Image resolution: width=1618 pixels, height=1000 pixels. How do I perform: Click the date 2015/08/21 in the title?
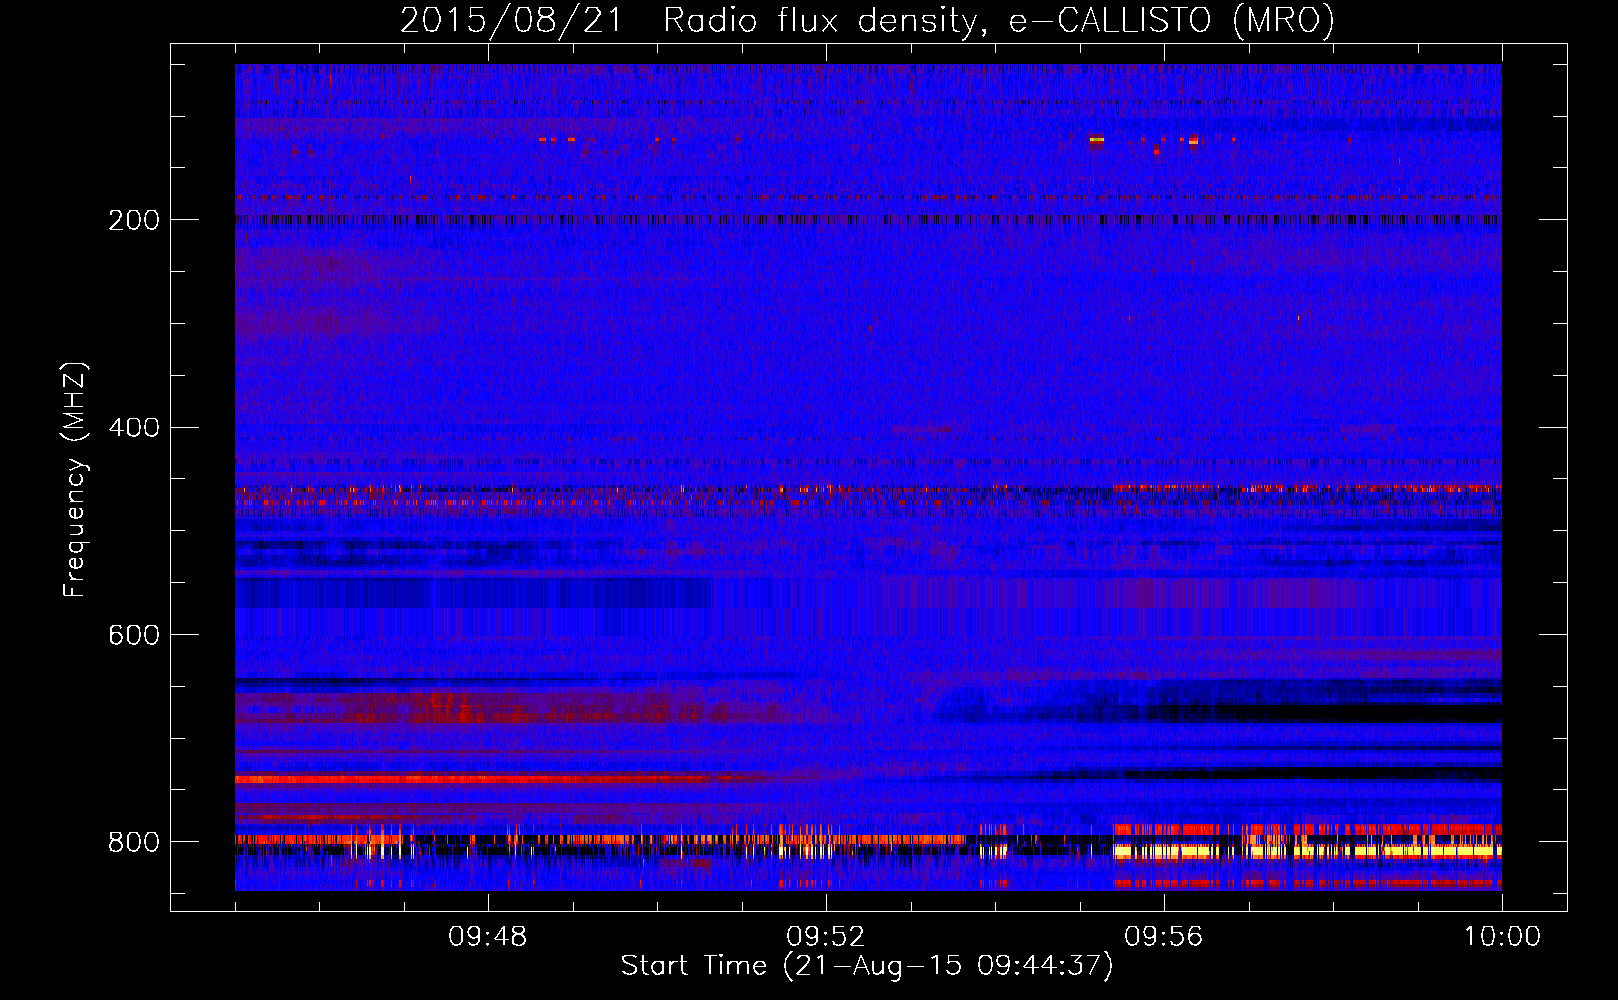pyautogui.click(x=510, y=21)
